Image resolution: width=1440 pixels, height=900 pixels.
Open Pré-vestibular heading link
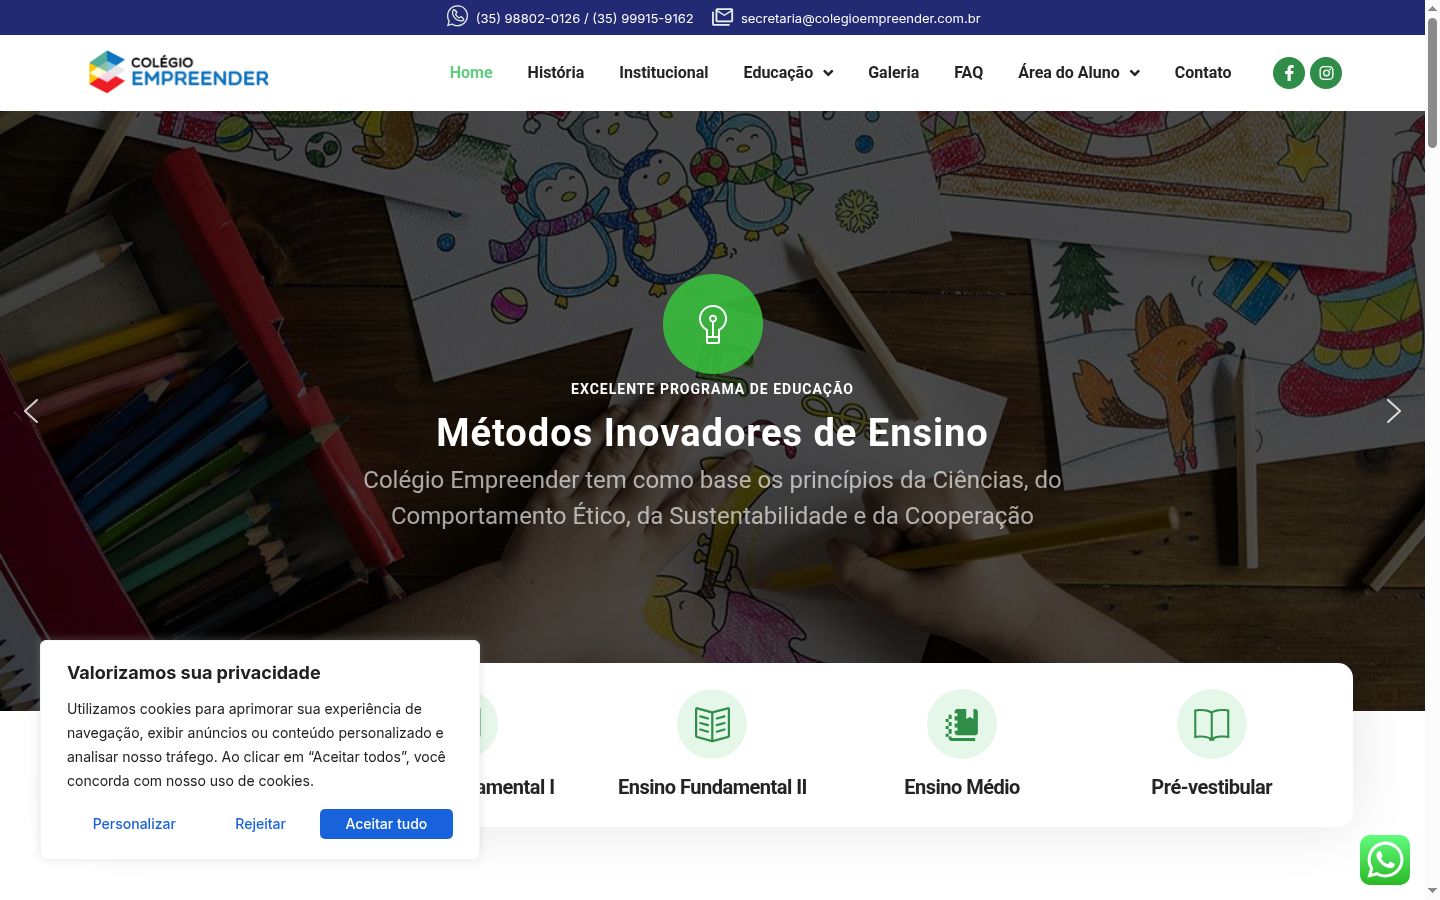point(1212,788)
